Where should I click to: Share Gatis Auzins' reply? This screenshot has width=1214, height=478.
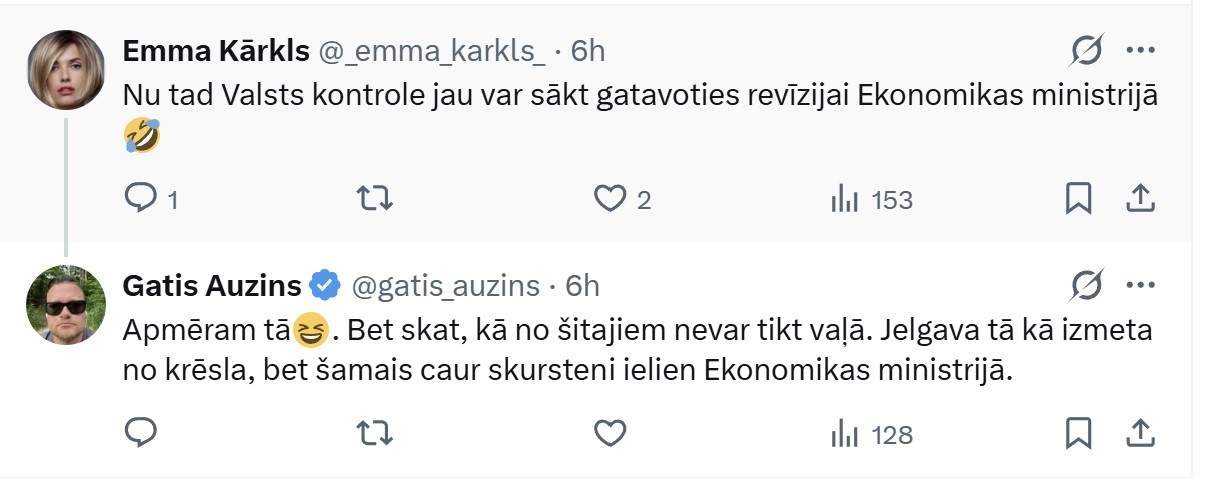[x=1140, y=434]
